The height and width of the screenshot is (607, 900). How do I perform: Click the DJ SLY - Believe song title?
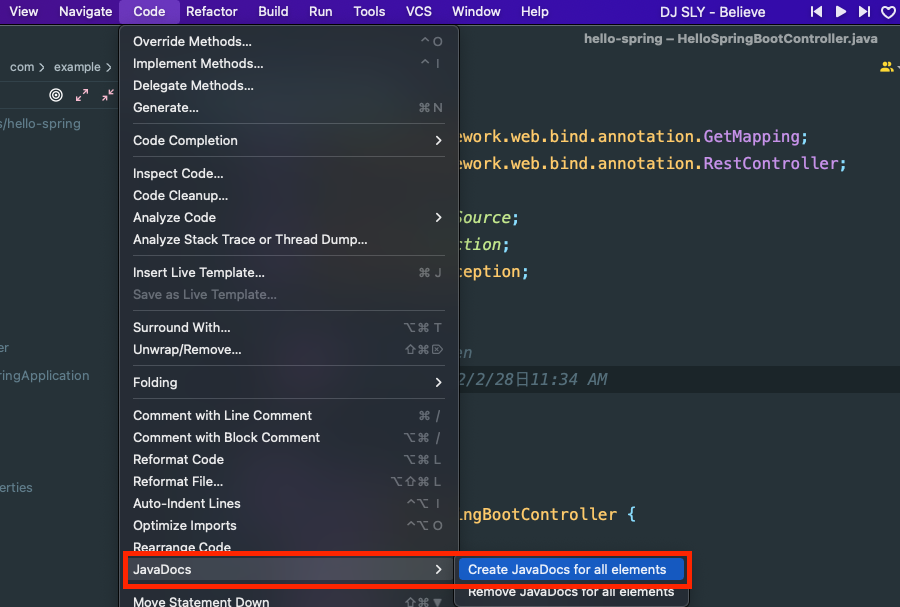coord(712,12)
